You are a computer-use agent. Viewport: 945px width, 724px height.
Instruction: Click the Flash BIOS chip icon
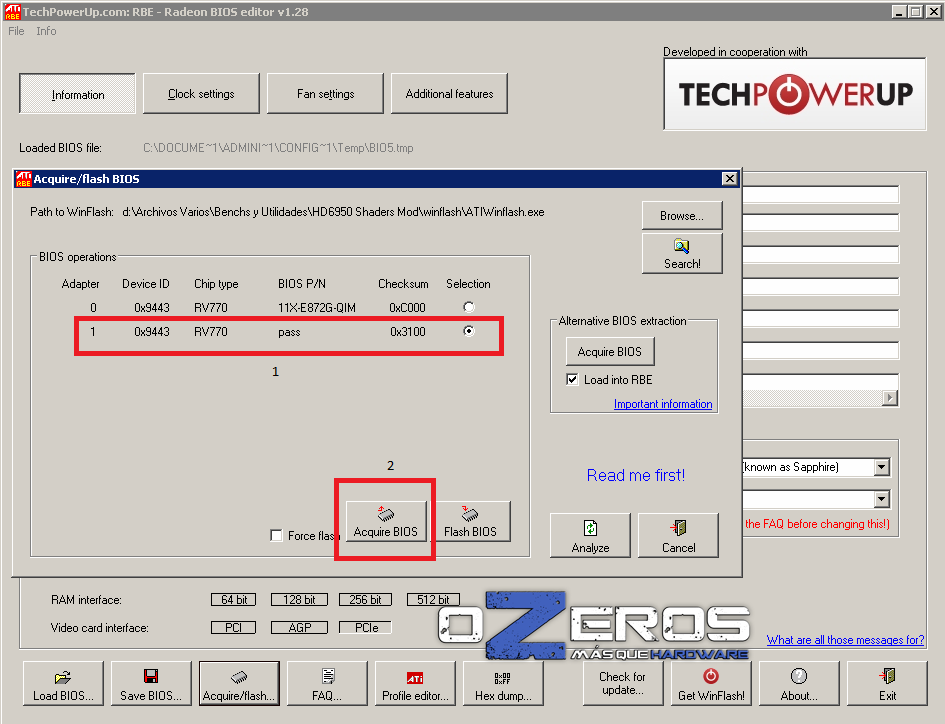(x=470, y=514)
